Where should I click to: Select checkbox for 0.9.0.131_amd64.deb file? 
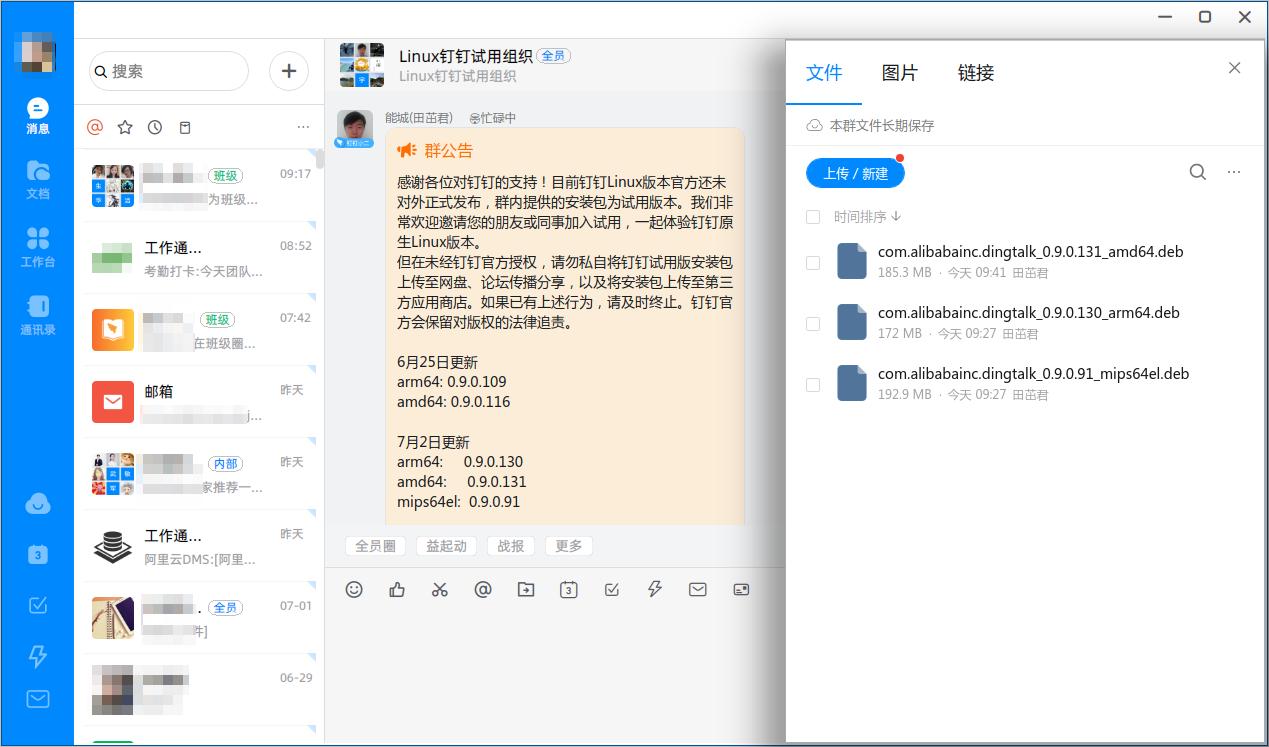pyautogui.click(x=813, y=262)
